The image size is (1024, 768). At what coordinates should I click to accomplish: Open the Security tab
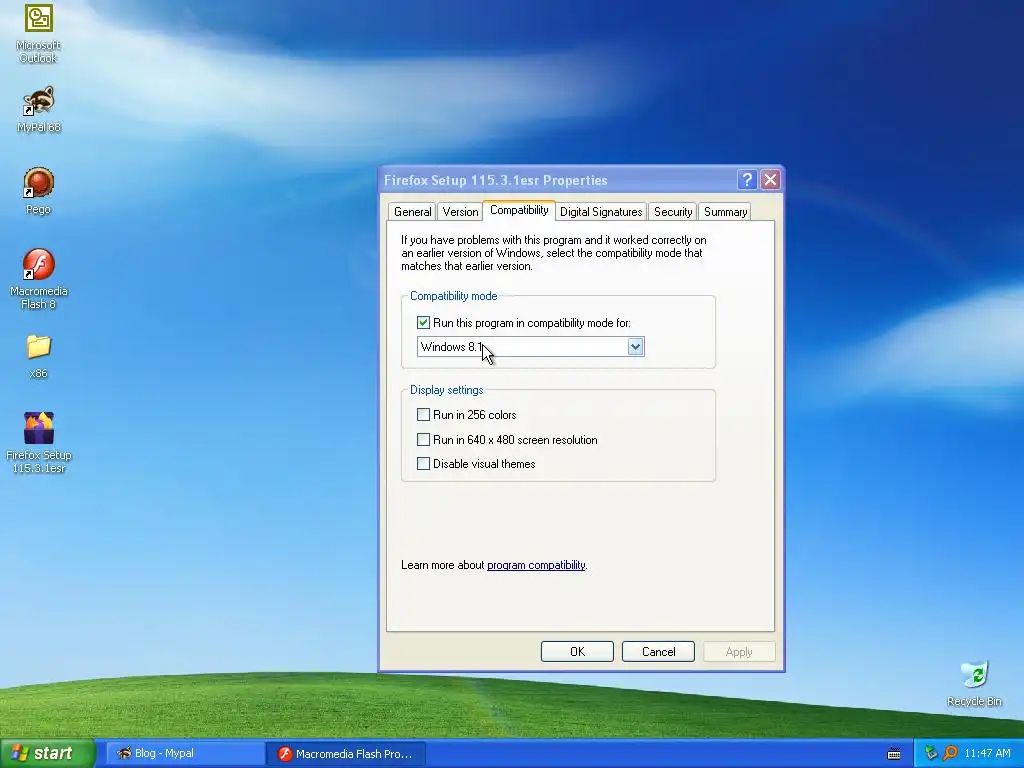673,212
